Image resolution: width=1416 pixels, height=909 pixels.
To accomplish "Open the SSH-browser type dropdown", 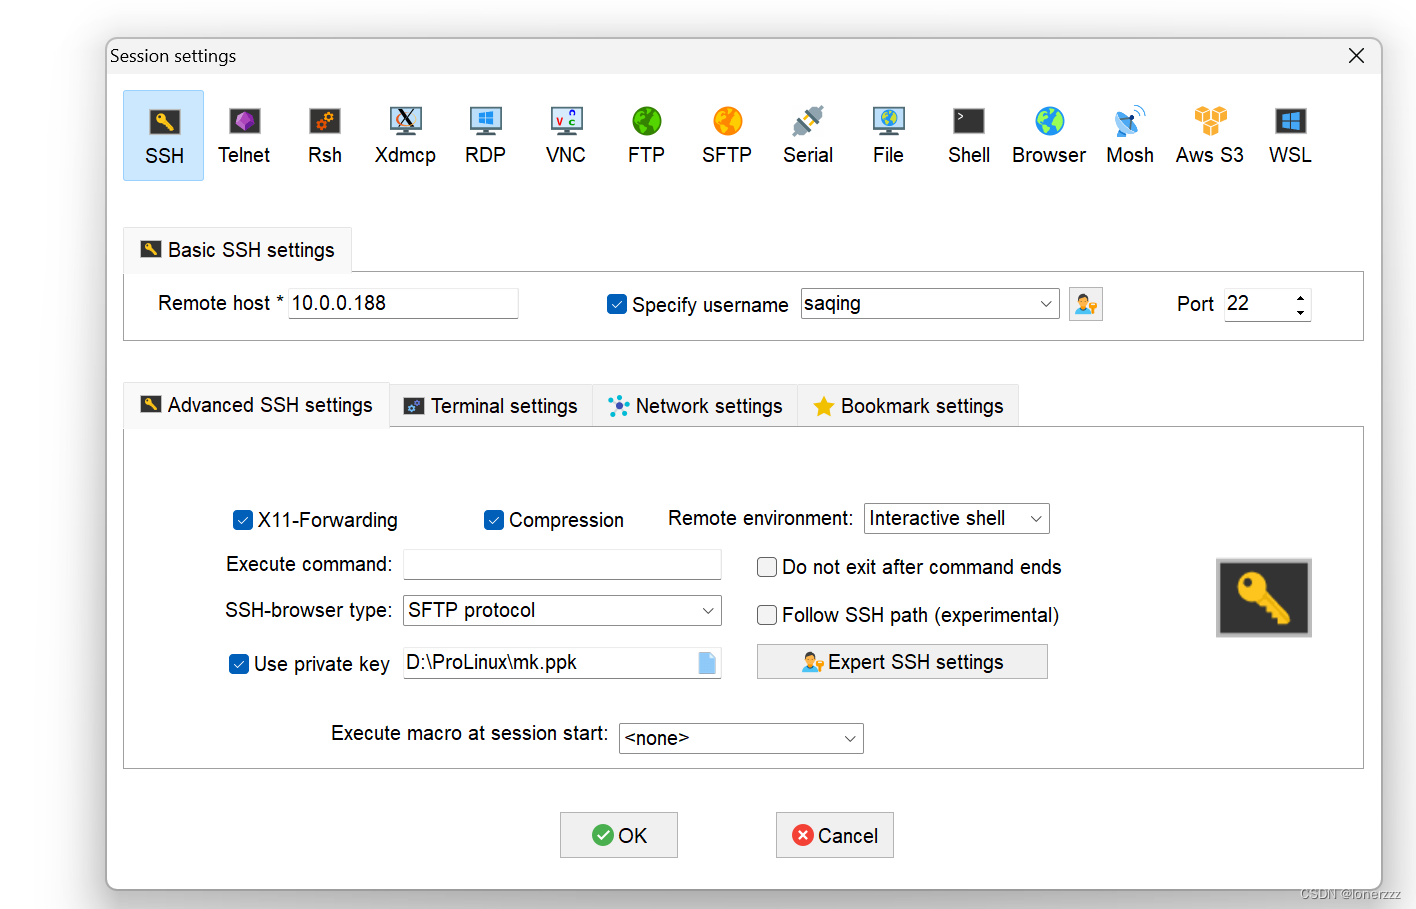I will [707, 610].
